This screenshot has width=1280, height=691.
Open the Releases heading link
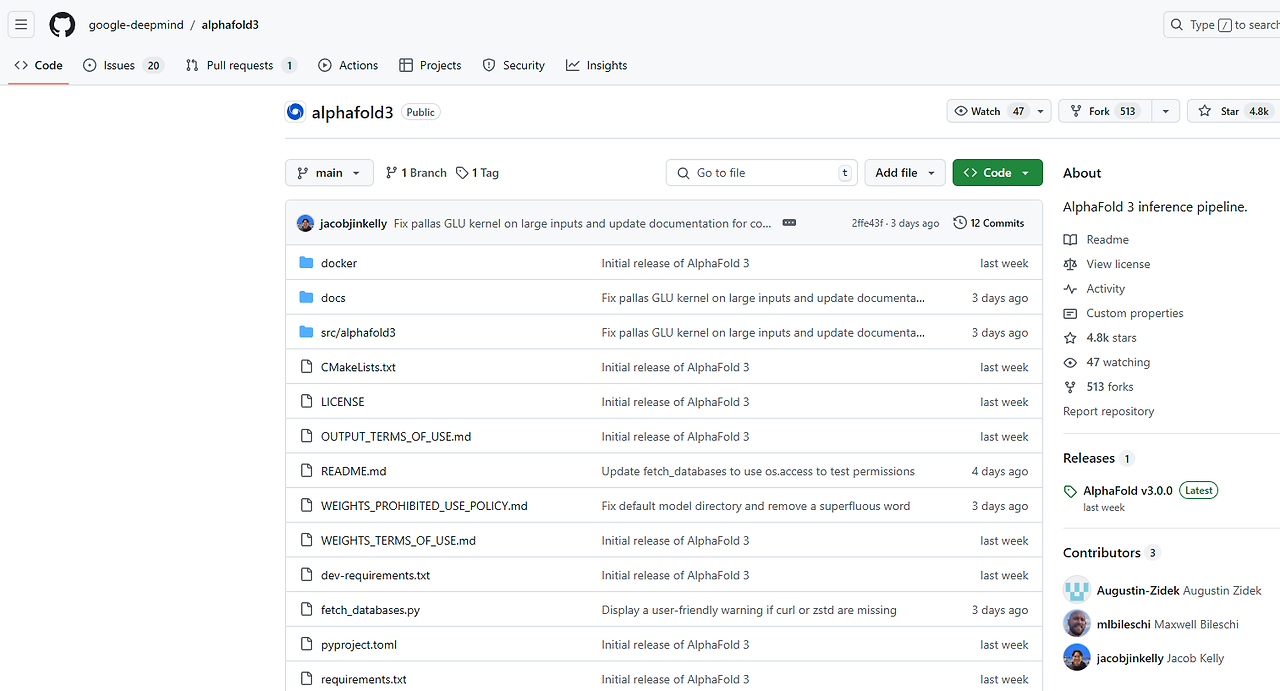[1098, 458]
